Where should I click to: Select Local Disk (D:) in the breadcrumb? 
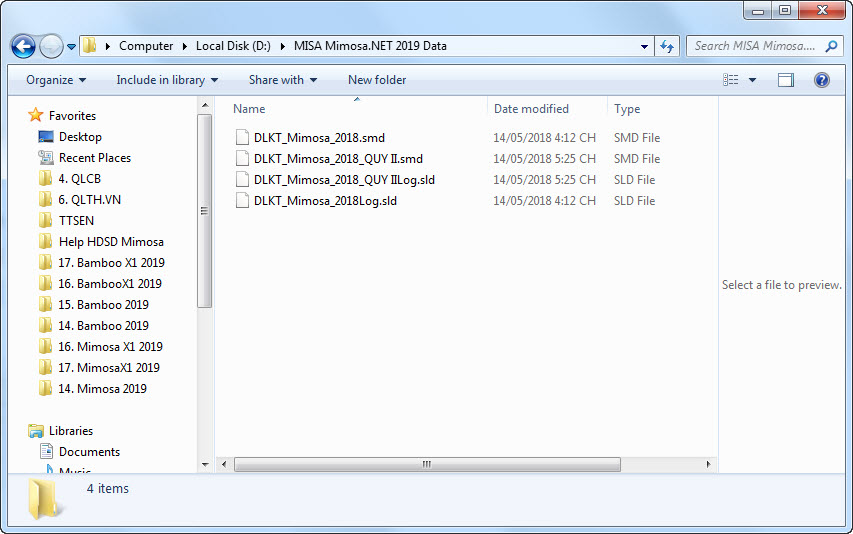[x=233, y=46]
